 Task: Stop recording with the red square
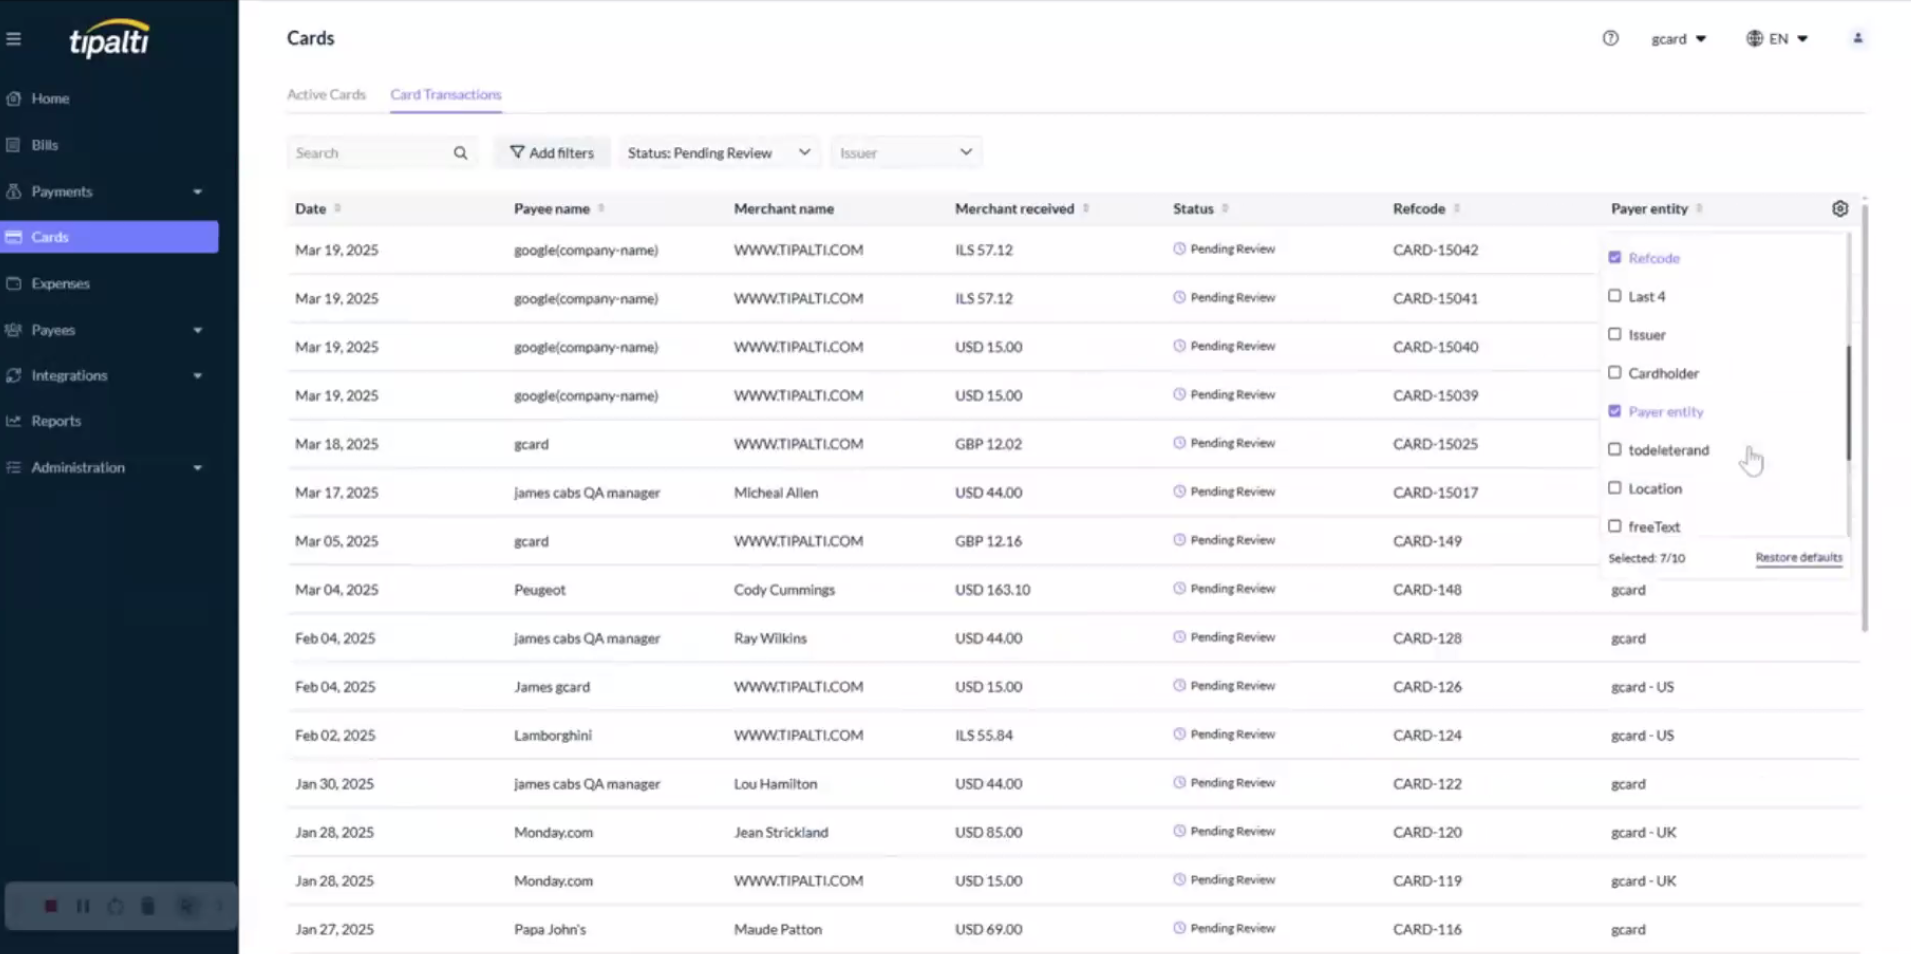[50, 906]
